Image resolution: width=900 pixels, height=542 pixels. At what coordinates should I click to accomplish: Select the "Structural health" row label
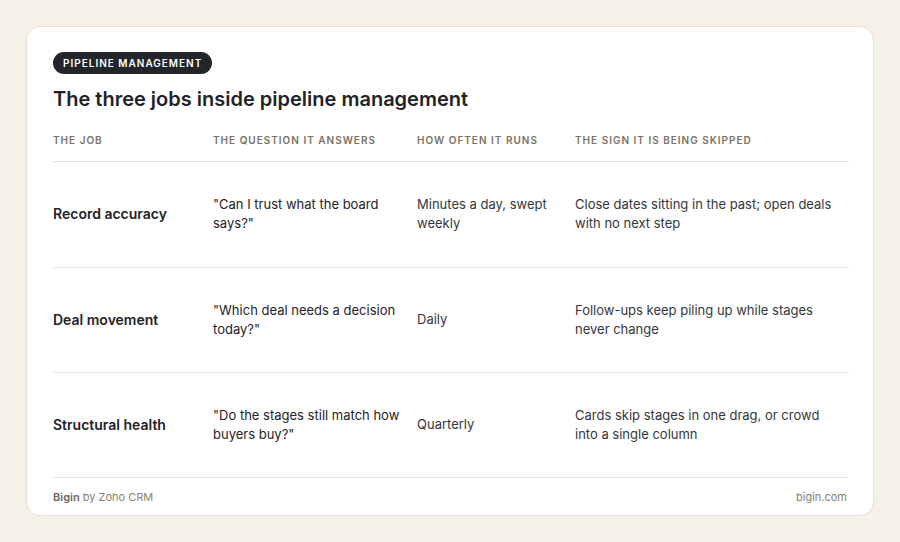[x=109, y=425]
